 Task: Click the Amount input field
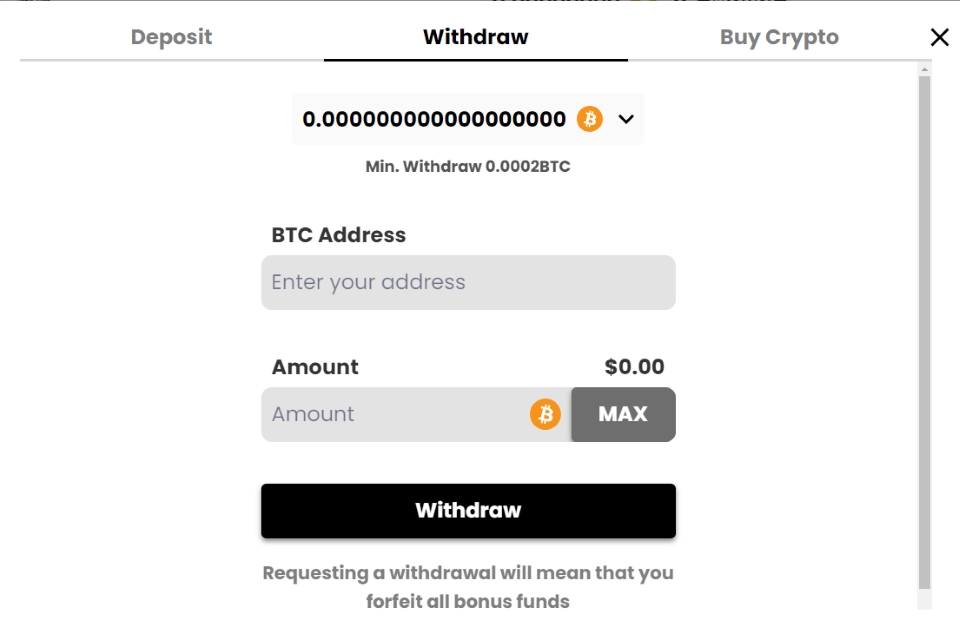click(x=400, y=413)
